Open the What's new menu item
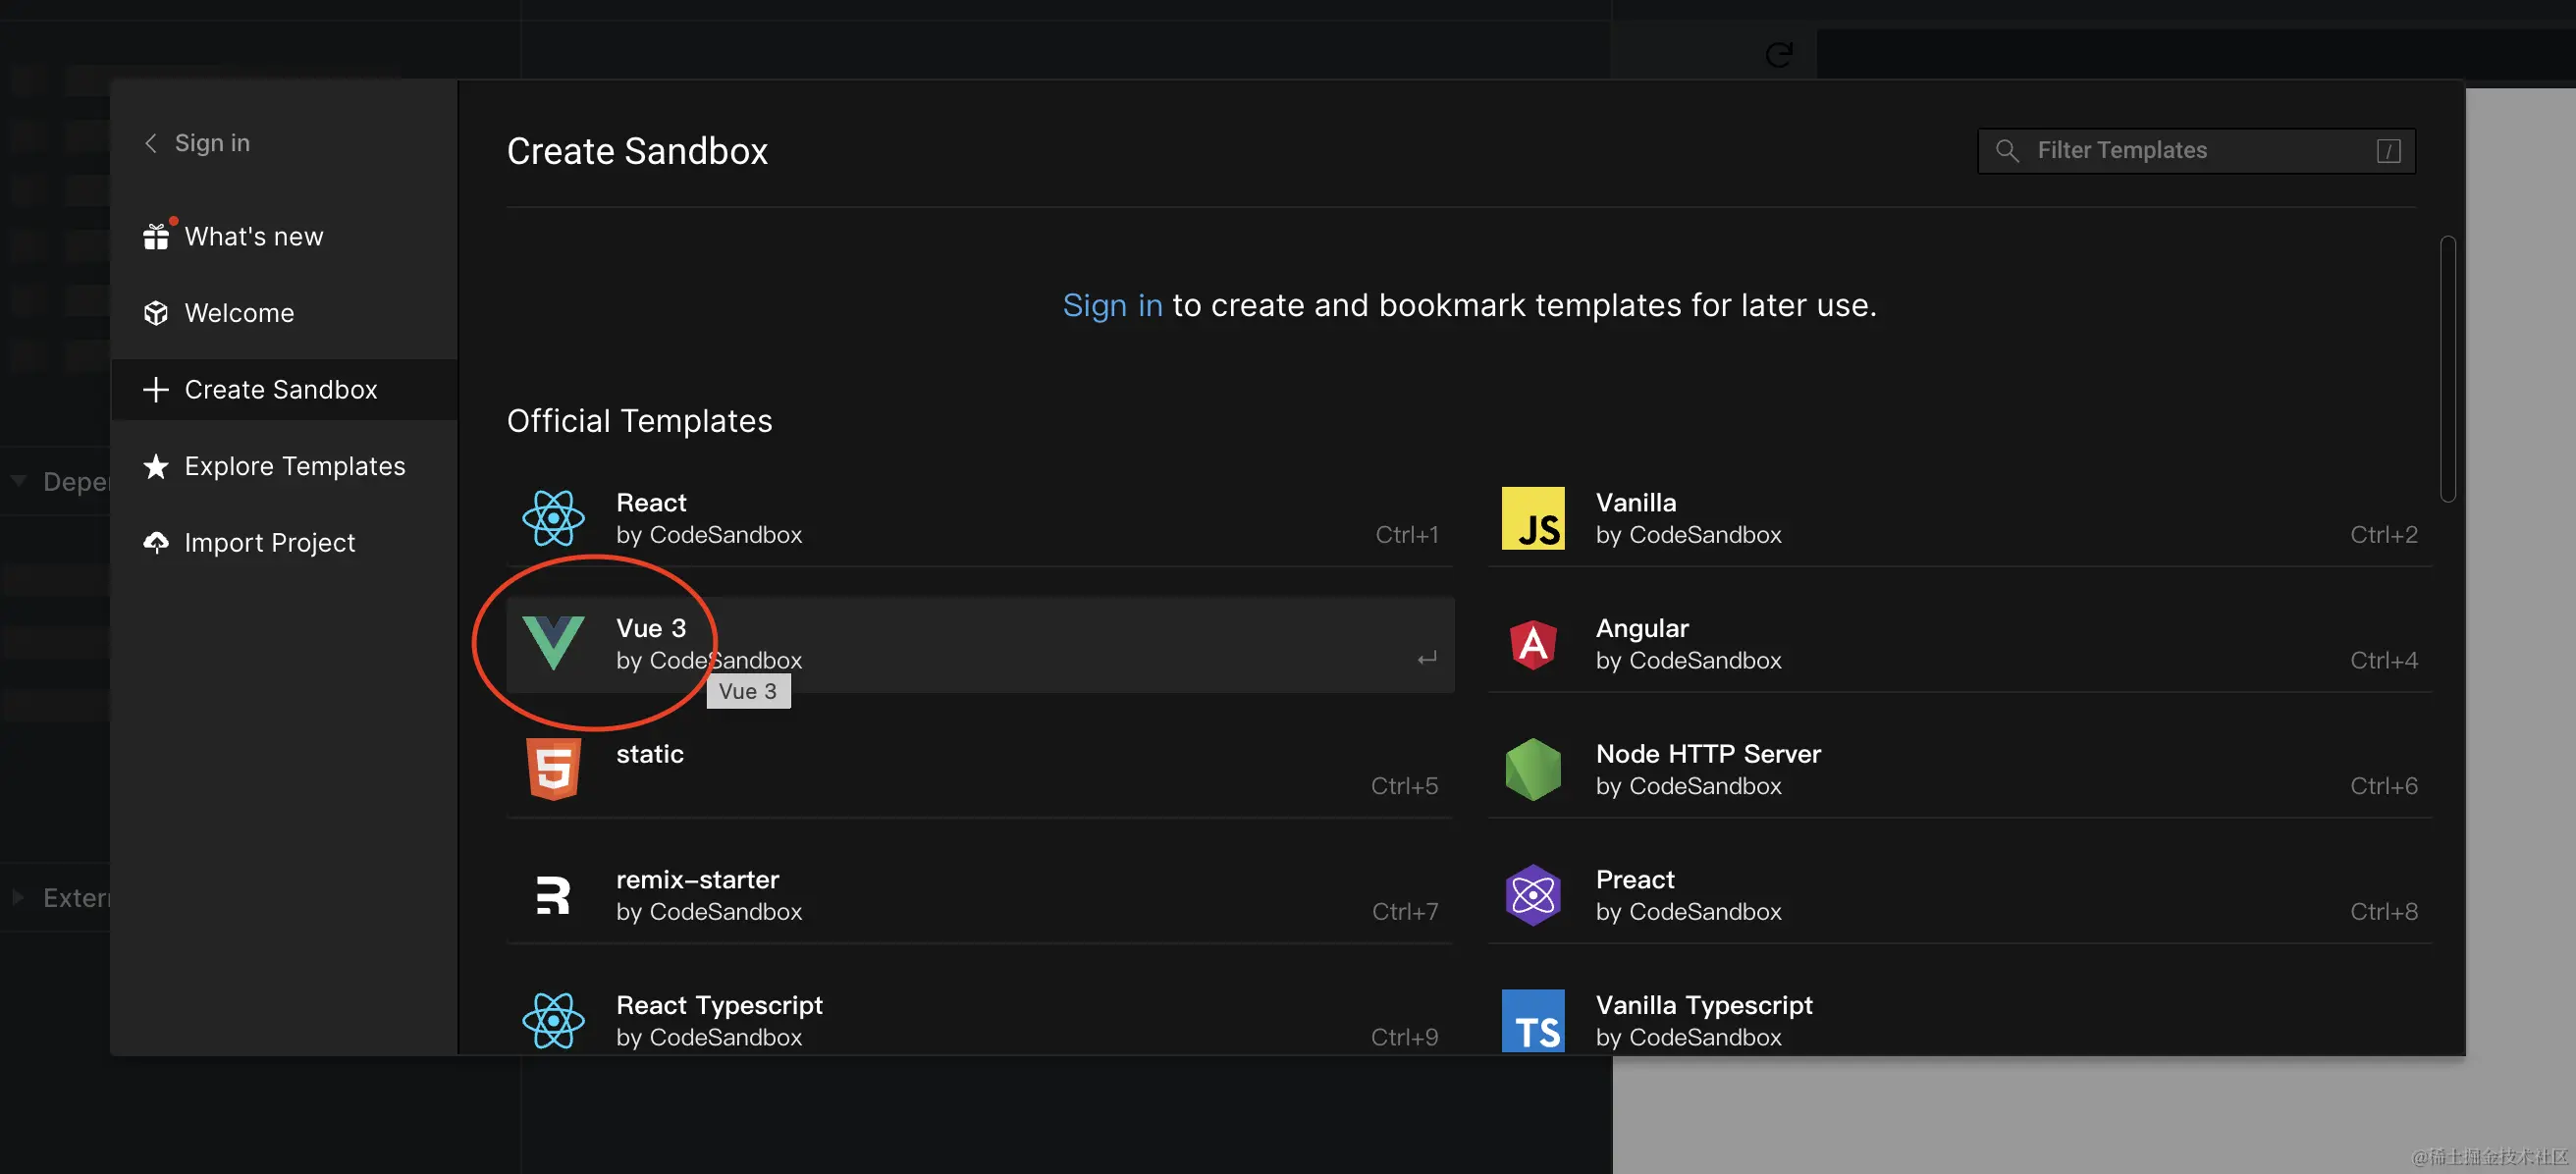2576x1174 pixels. (253, 237)
